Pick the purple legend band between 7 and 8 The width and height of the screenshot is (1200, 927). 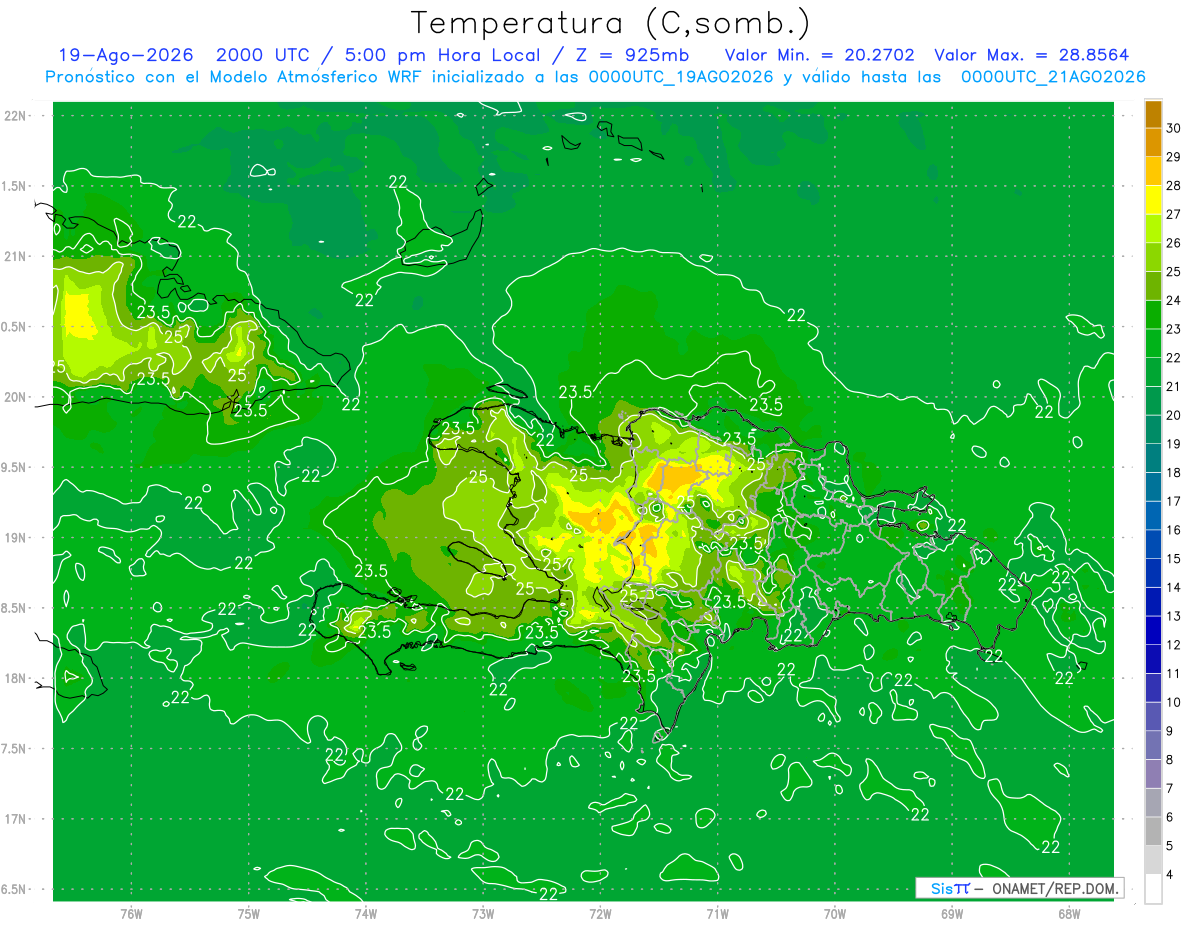pyautogui.click(x=1153, y=774)
